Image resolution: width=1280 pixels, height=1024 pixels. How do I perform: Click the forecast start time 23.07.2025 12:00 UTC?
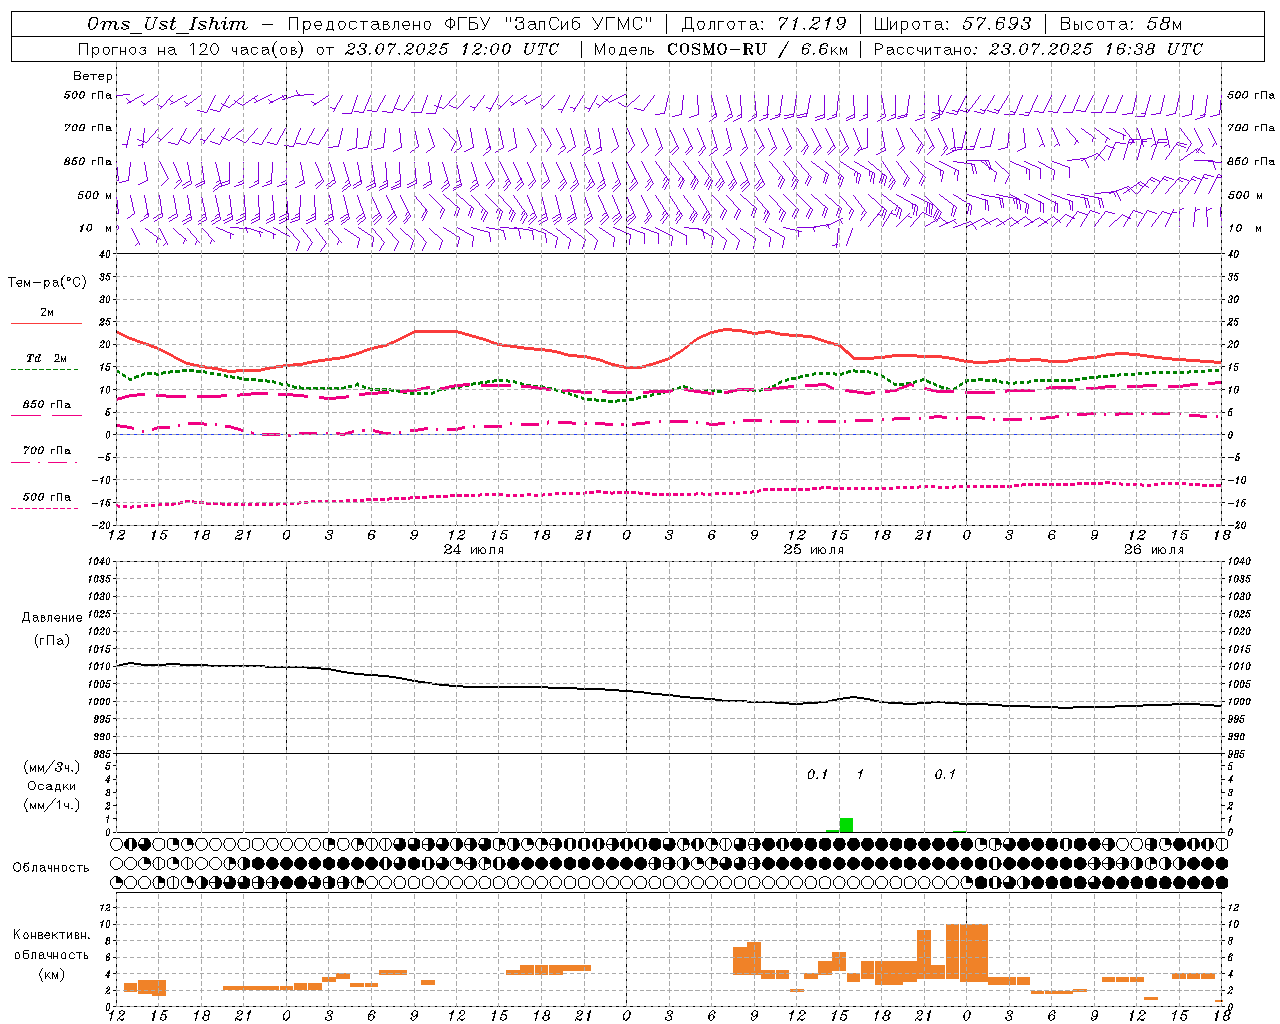[452, 49]
